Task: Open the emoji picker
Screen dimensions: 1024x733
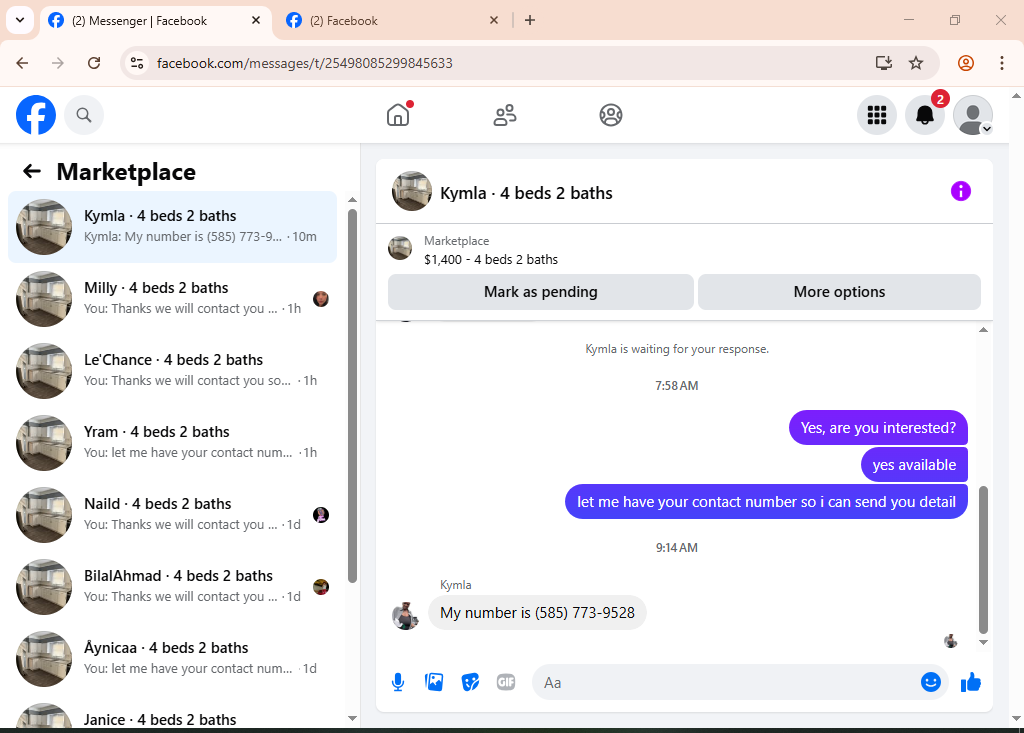Action: [x=931, y=682]
